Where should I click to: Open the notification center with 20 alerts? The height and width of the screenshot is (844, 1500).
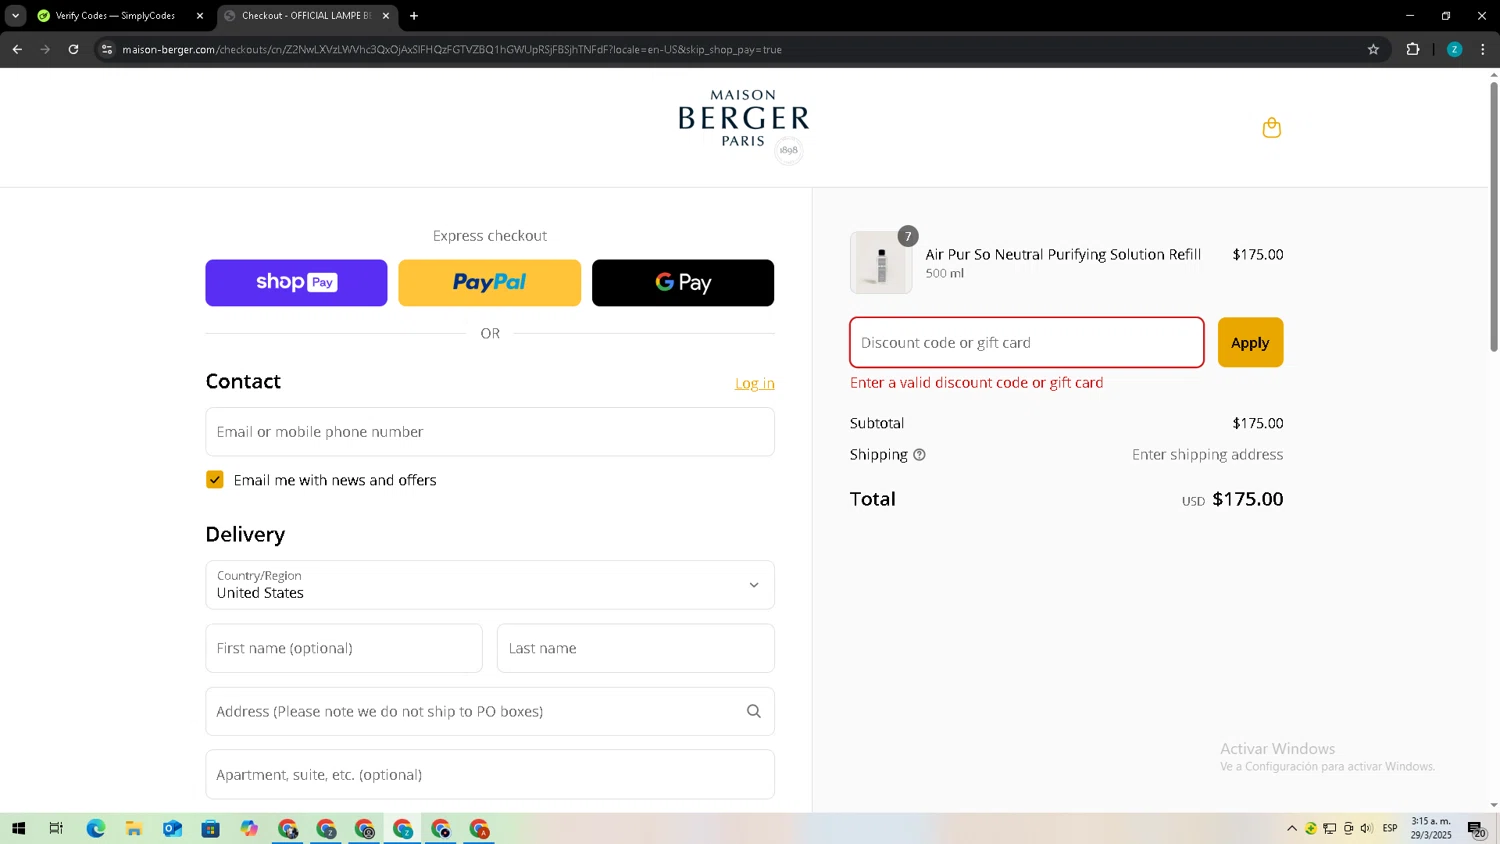[x=1476, y=829]
